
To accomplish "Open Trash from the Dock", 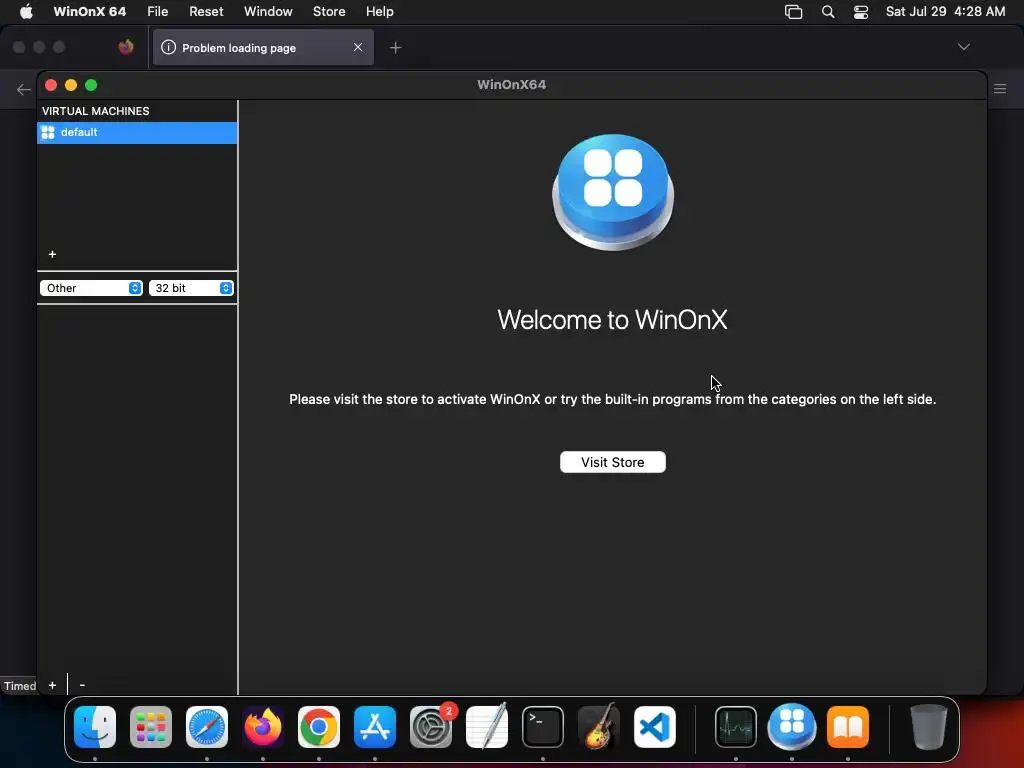I will point(929,727).
